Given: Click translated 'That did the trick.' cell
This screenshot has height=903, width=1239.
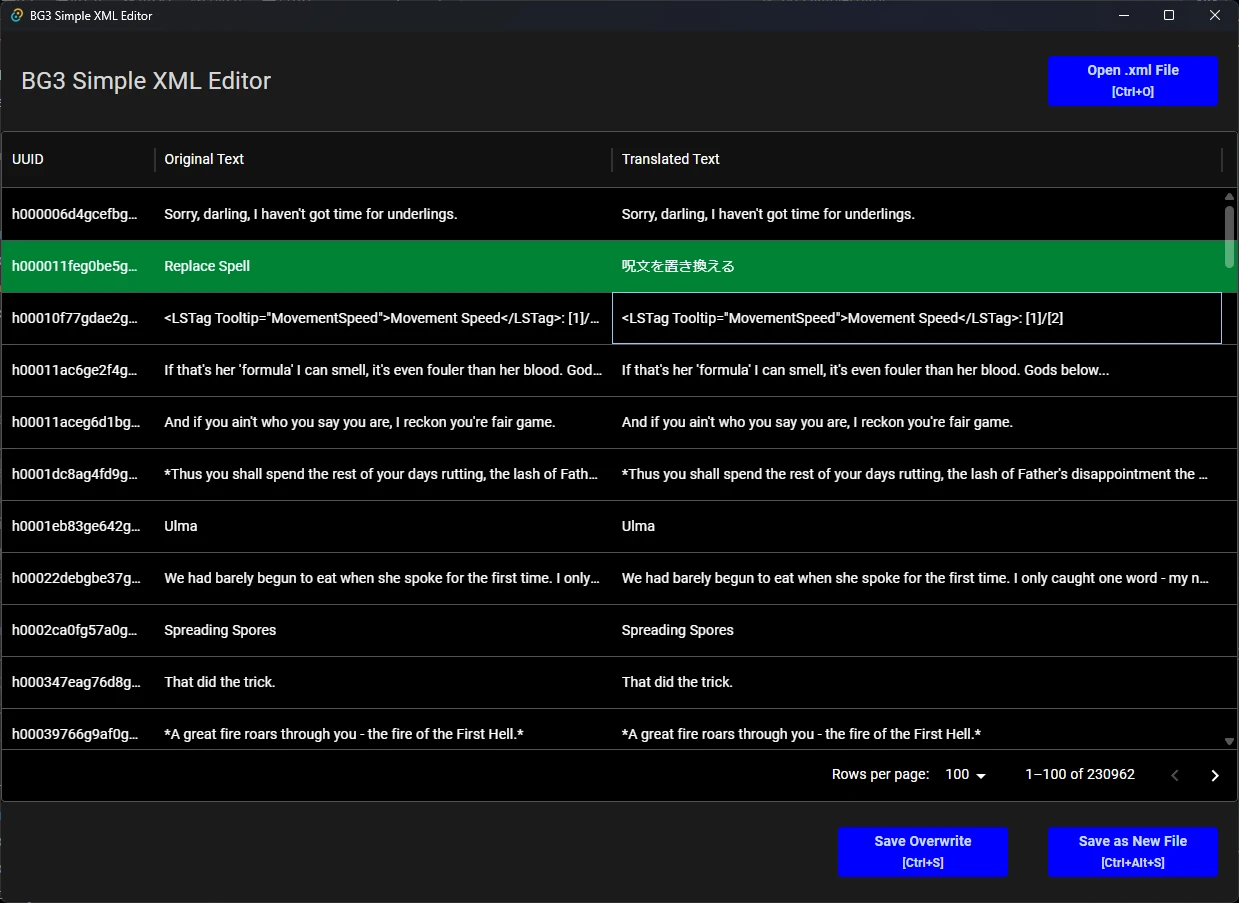Looking at the screenshot, I should click(x=916, y=682).
